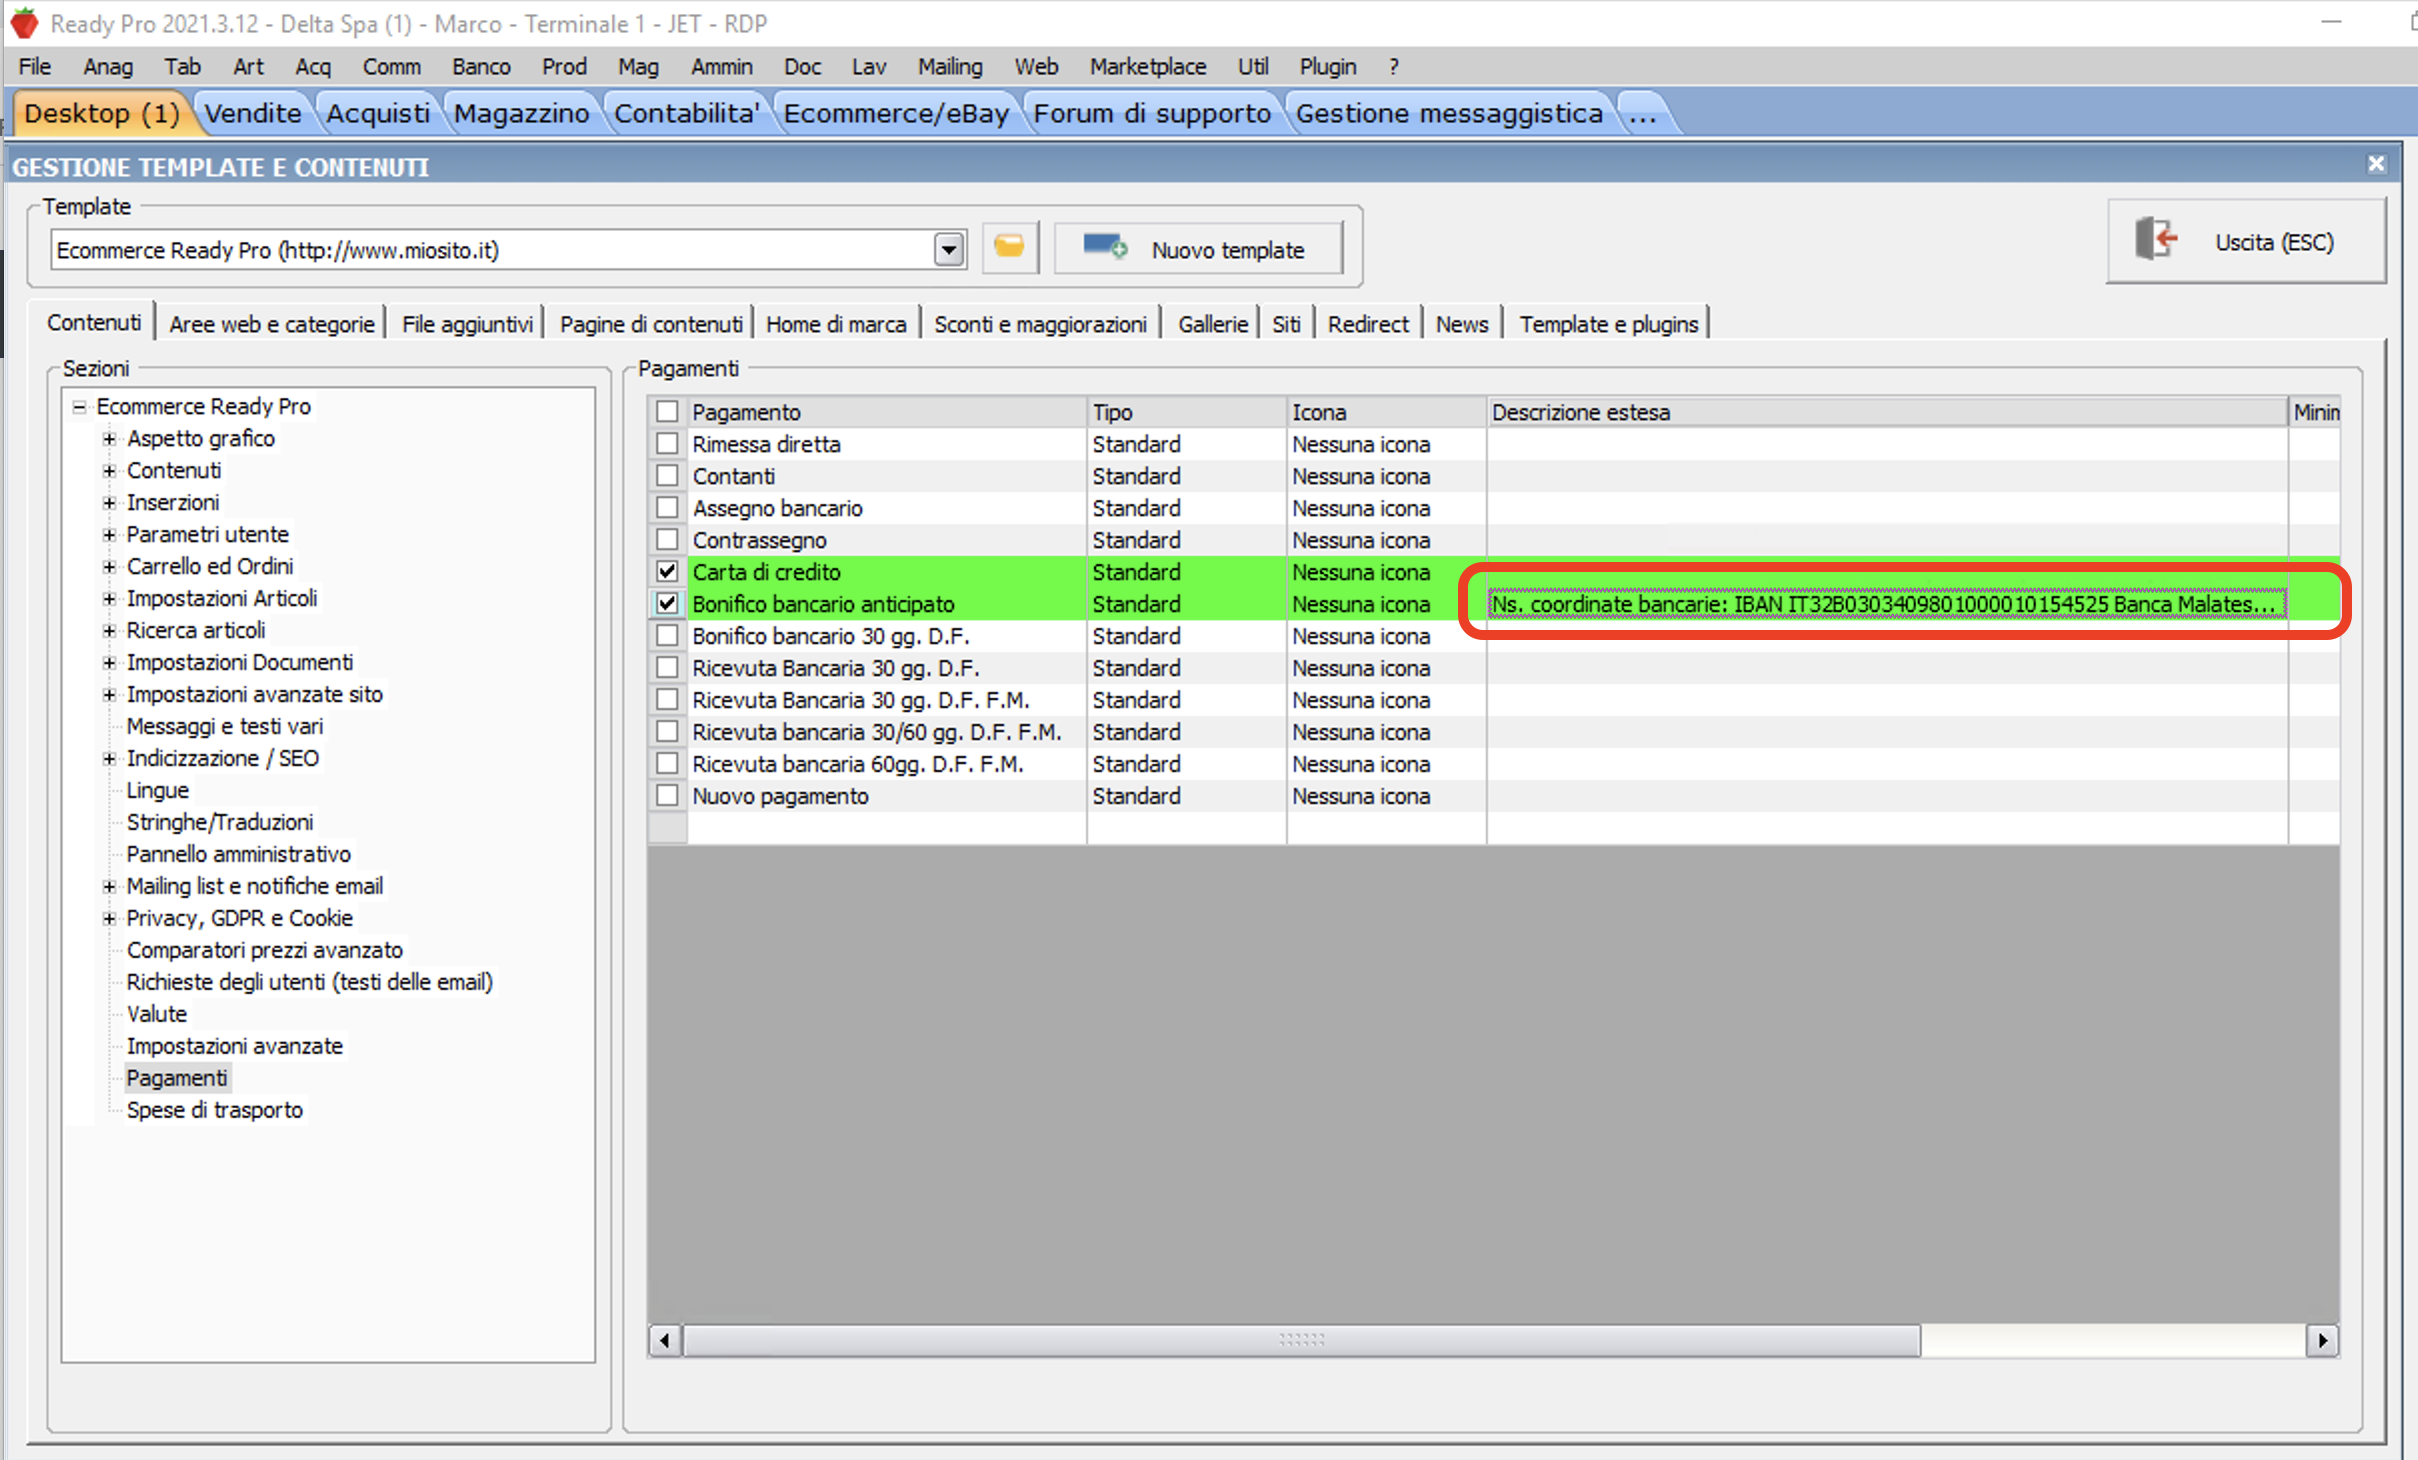Click the Nuovo template monitor icon
2418x1460 pixels.
tap(1104, 247)
